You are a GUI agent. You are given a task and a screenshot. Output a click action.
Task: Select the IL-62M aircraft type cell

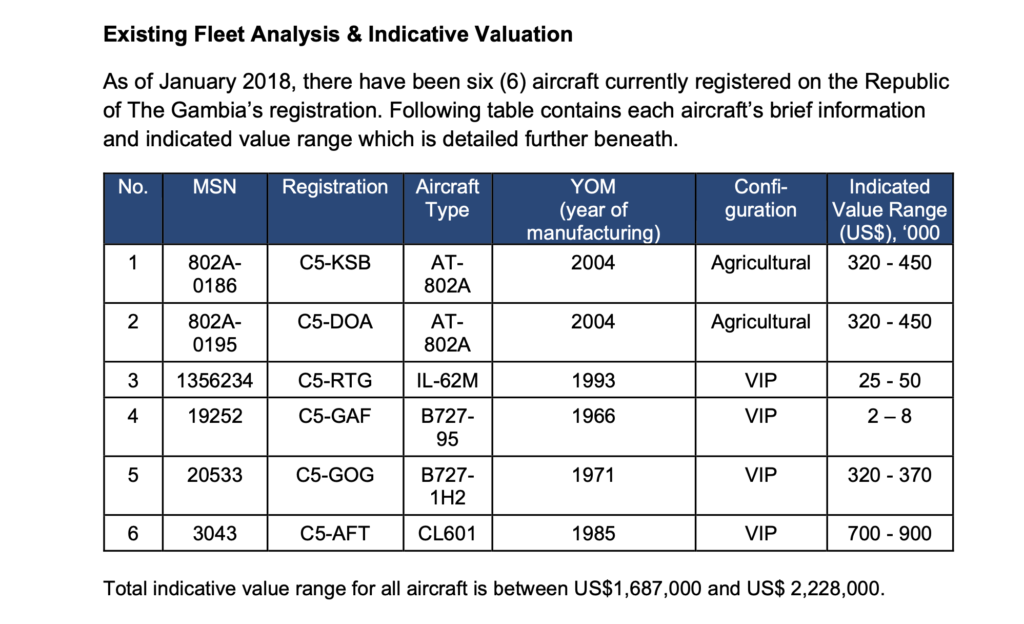point(447,381)
